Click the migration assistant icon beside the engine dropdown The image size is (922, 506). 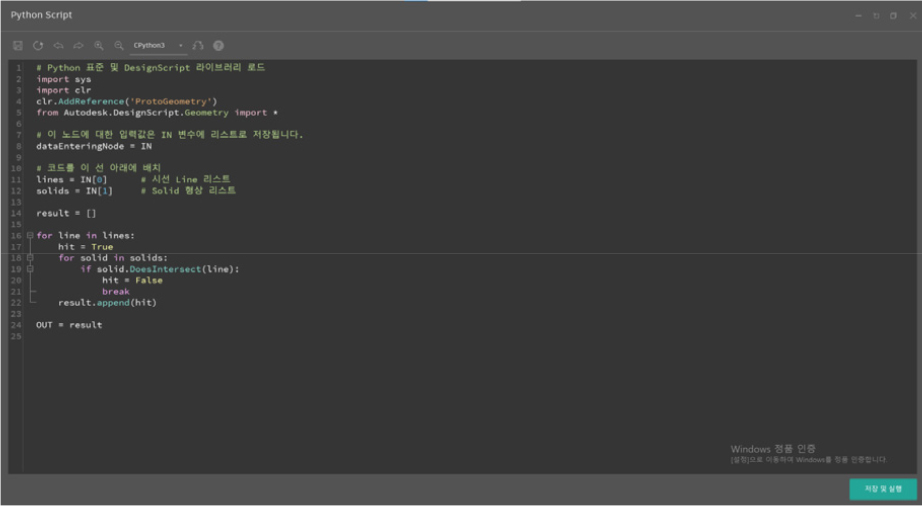click(198, 46)
